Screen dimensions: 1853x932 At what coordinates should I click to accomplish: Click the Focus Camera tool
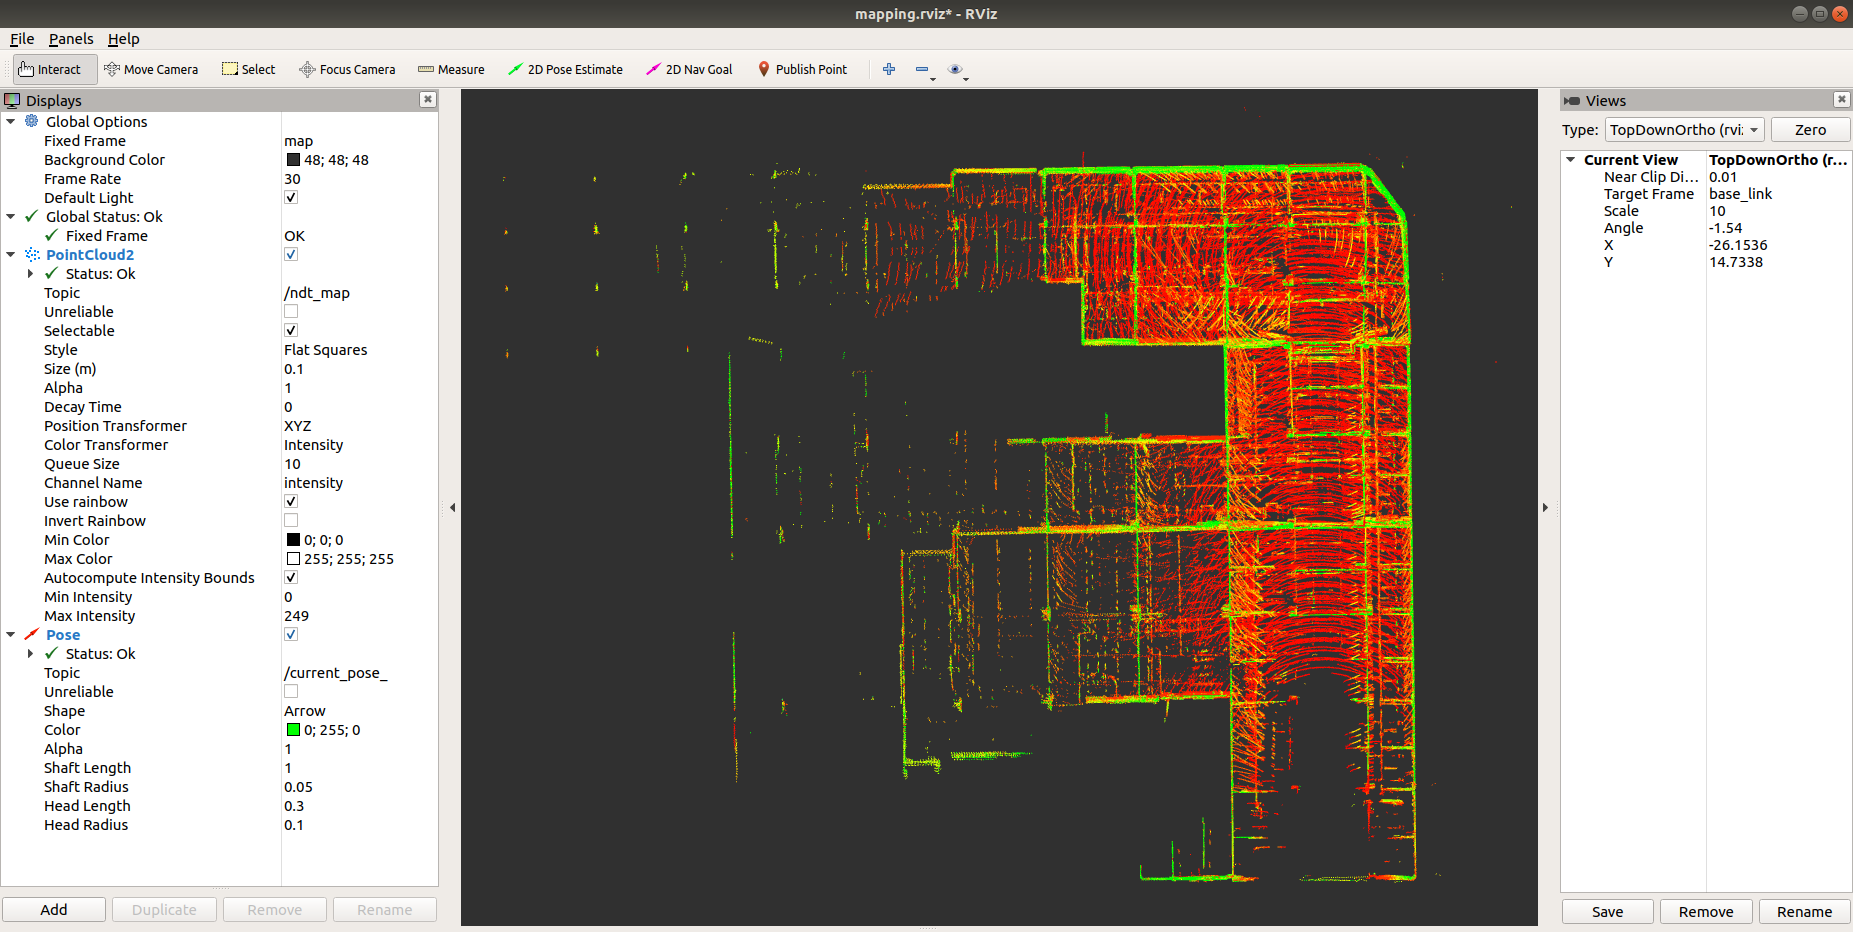[347, 69]
